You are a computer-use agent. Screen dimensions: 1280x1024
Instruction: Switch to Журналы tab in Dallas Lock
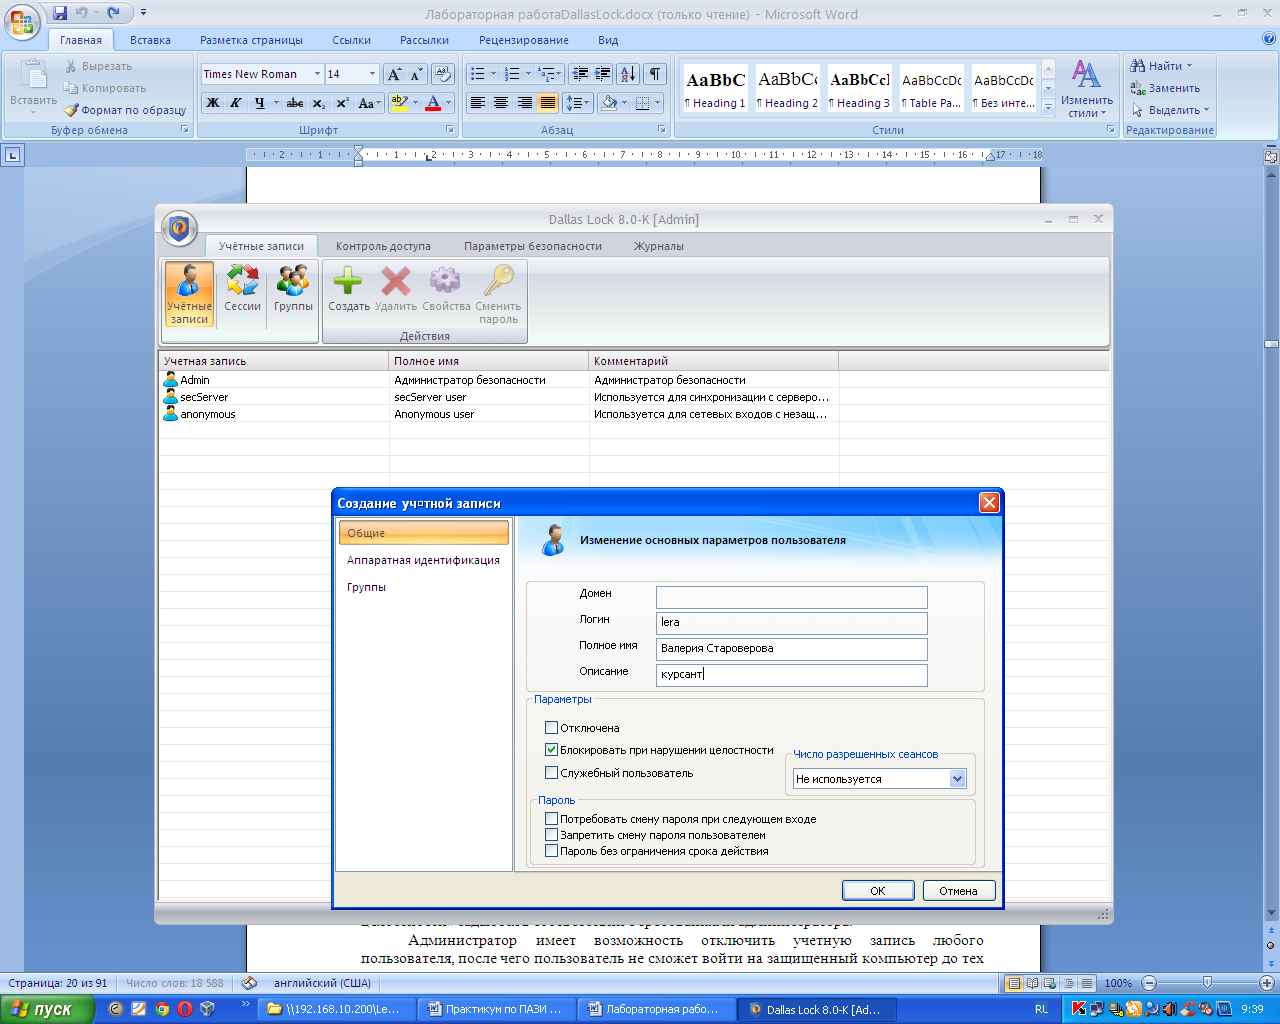(659, 246)
